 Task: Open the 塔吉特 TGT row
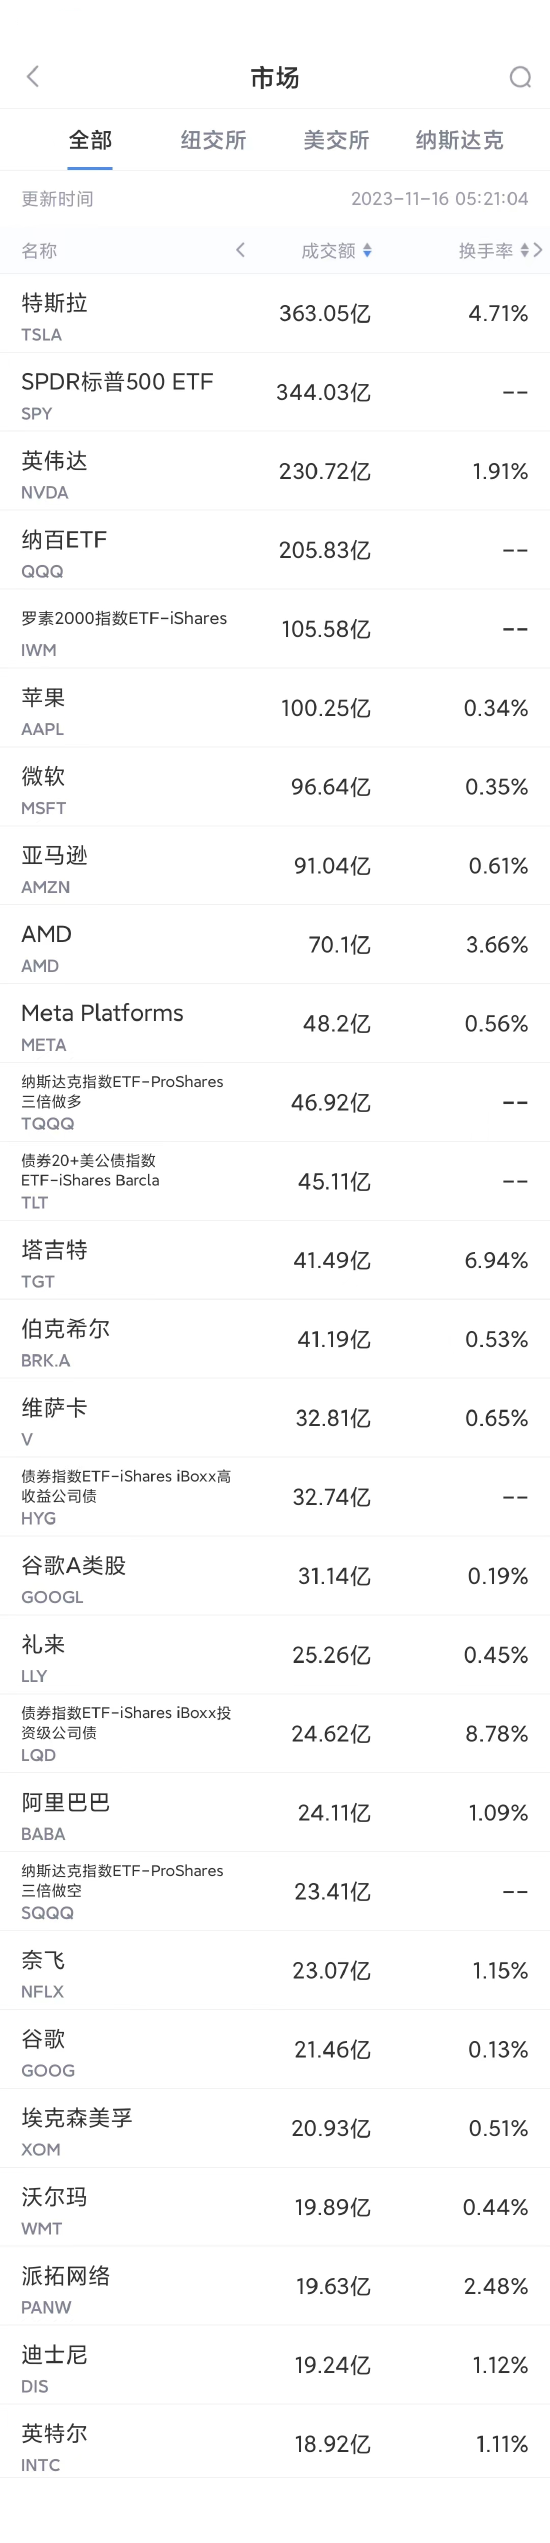(275, 1262)
